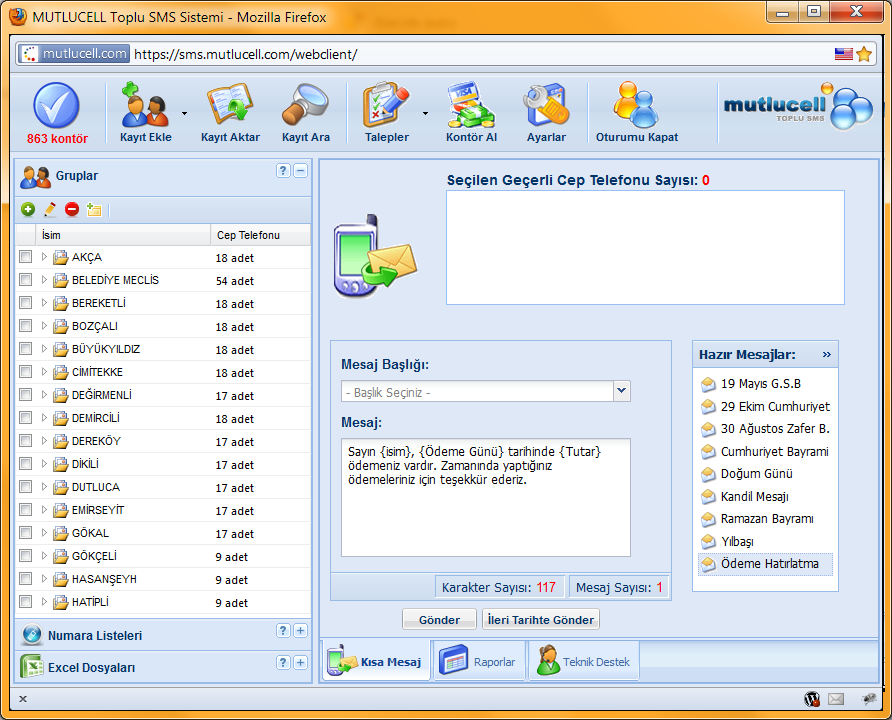The width and height of the screenshot is (892, 720).
Task: Click inside the Mesaj text area
Action: point(486,498)
